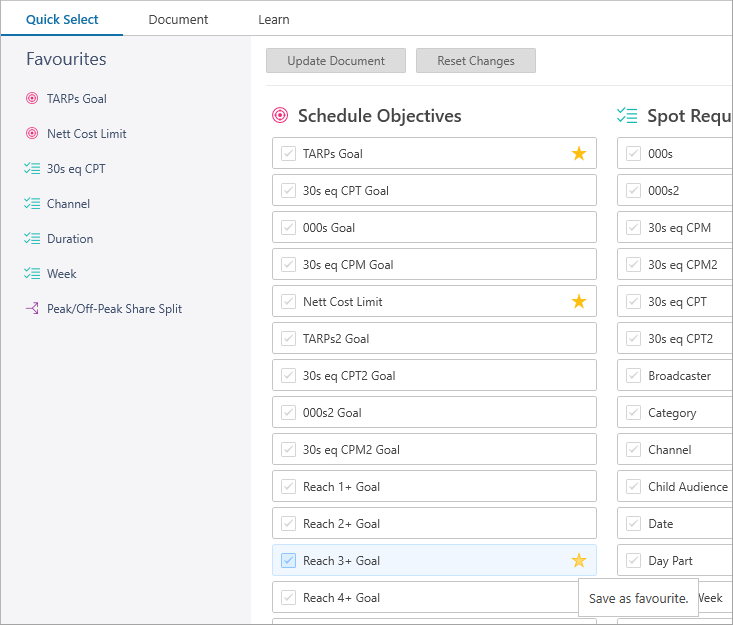
Task: Tick the Child Audience checkbox
Action: 633,486
